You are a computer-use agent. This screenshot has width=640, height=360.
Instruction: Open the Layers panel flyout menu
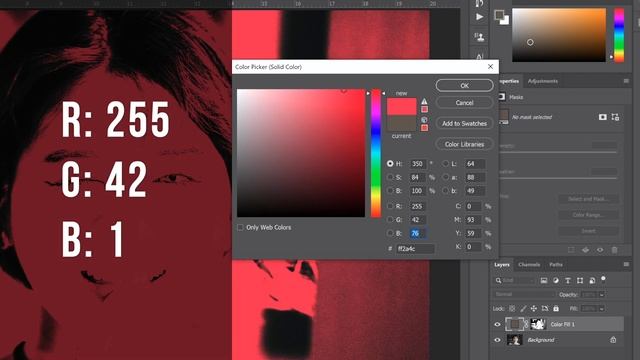(626, 264)
